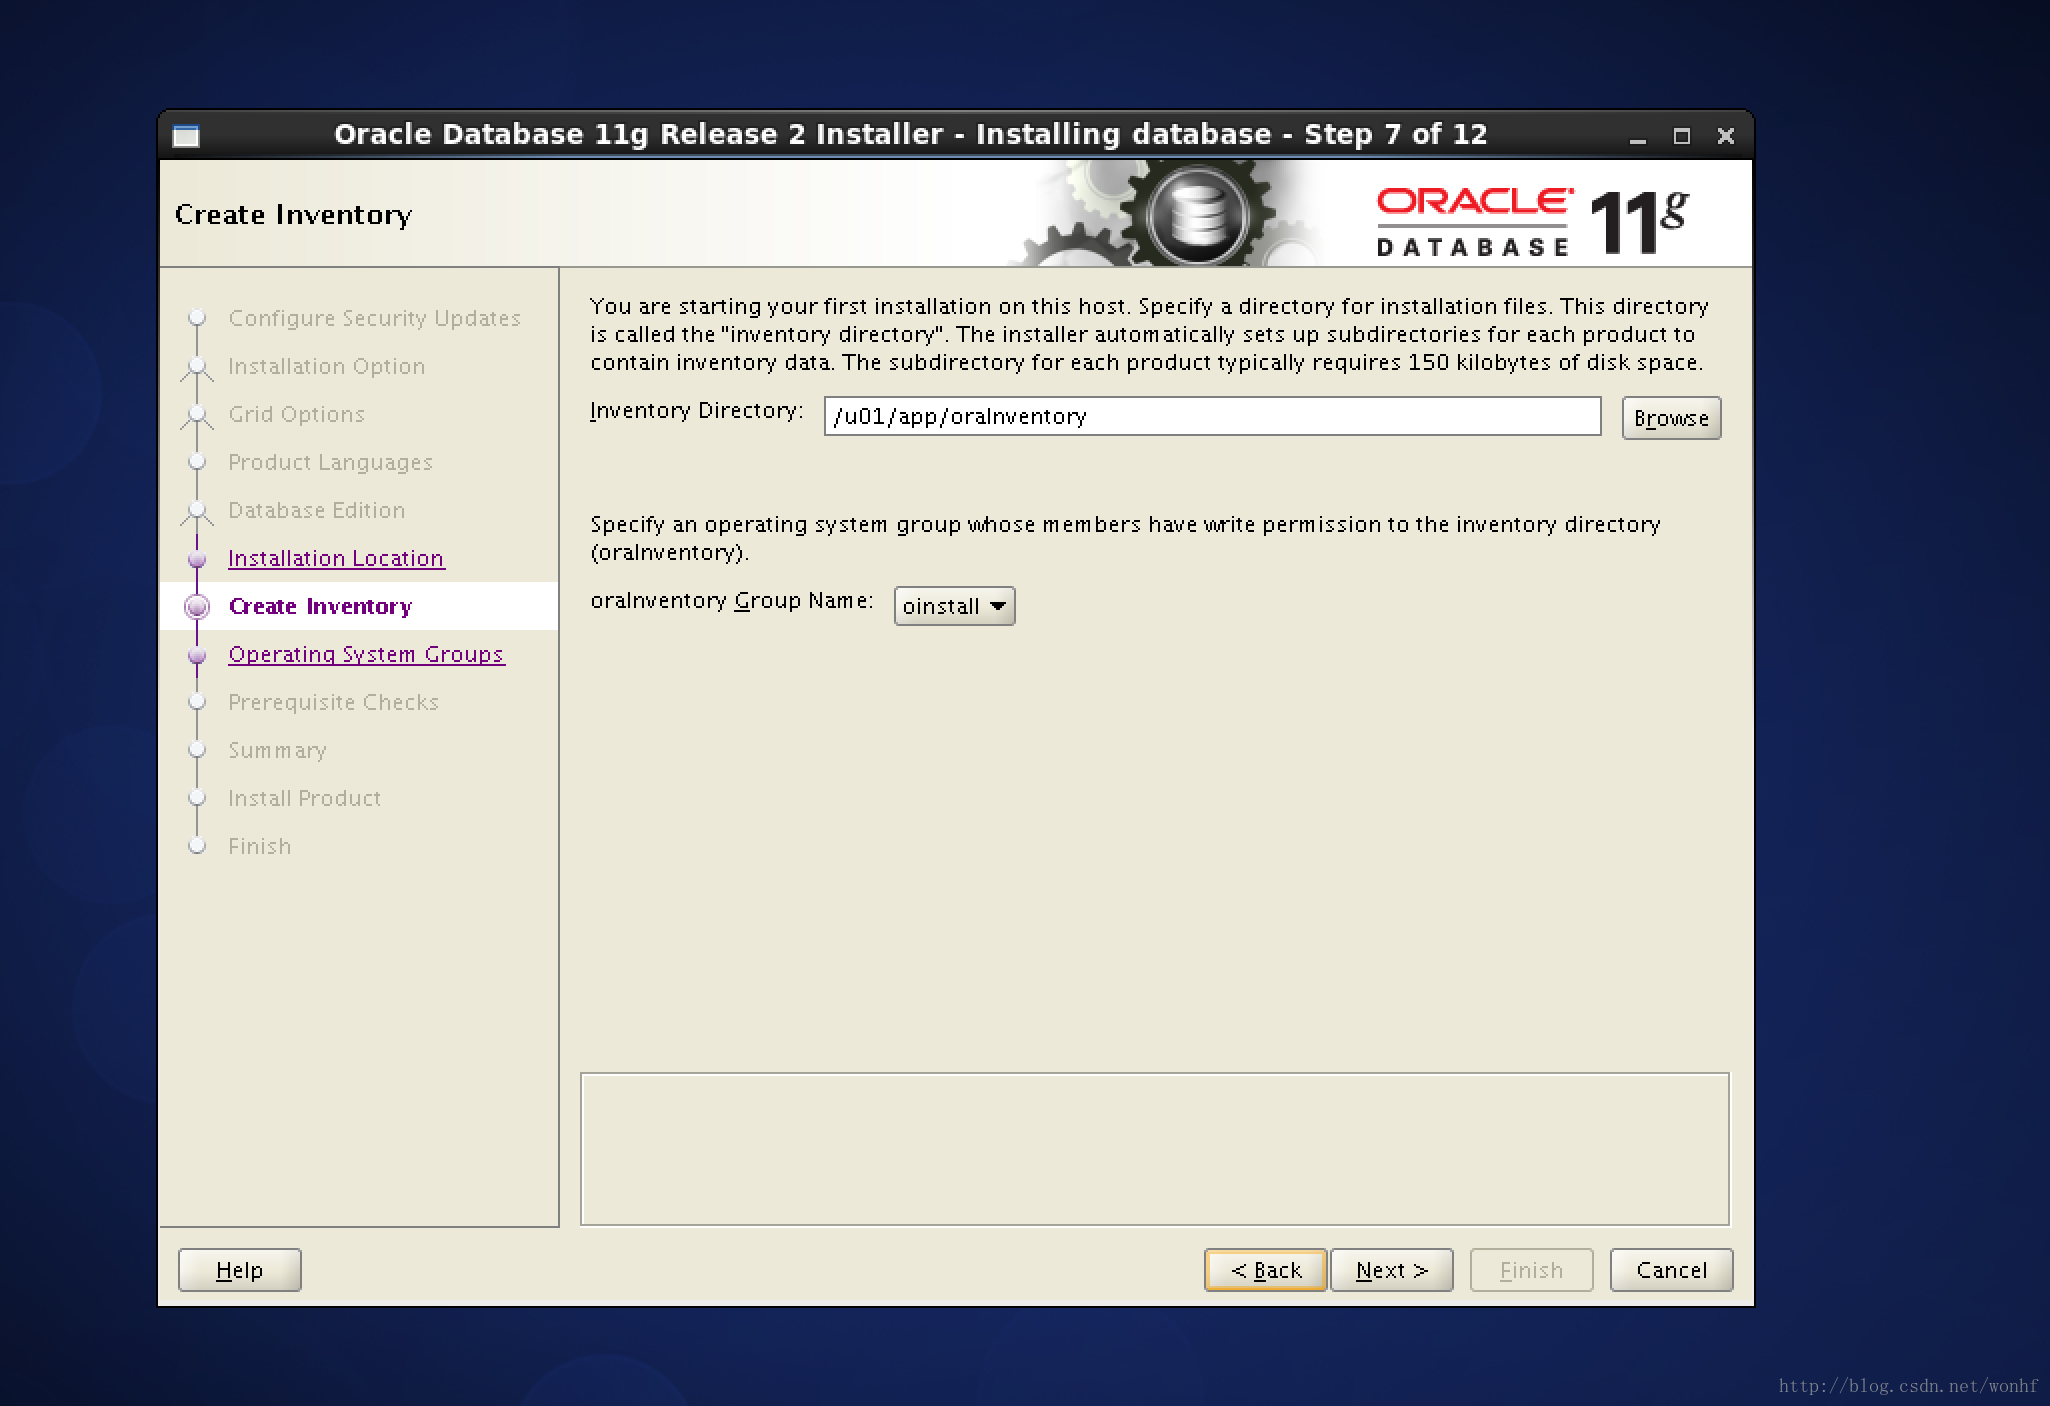2050x1406 pixels.
Task: Select the Create Inventory step
Action: pyautogui.click(x=320, y=606)
